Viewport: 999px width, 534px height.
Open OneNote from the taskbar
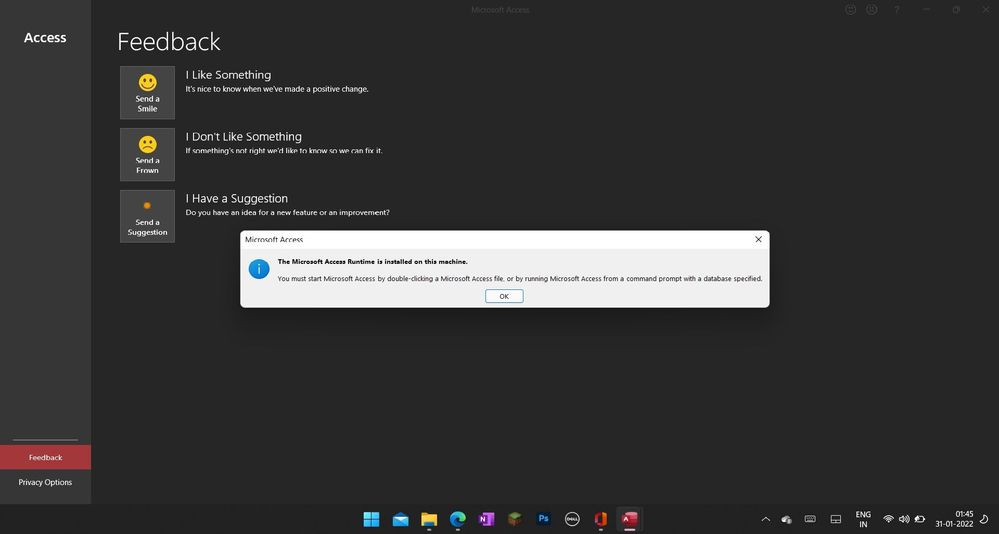click(486, 519)
